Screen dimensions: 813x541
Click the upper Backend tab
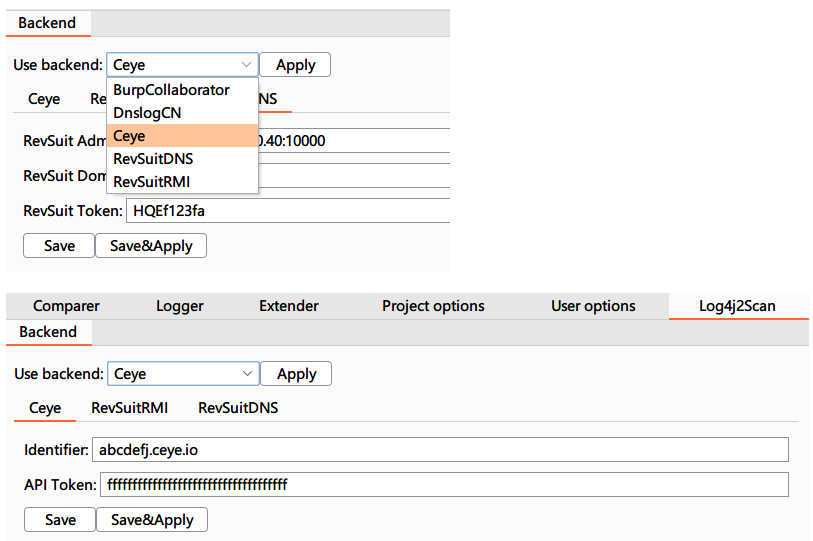coord(48,23)
